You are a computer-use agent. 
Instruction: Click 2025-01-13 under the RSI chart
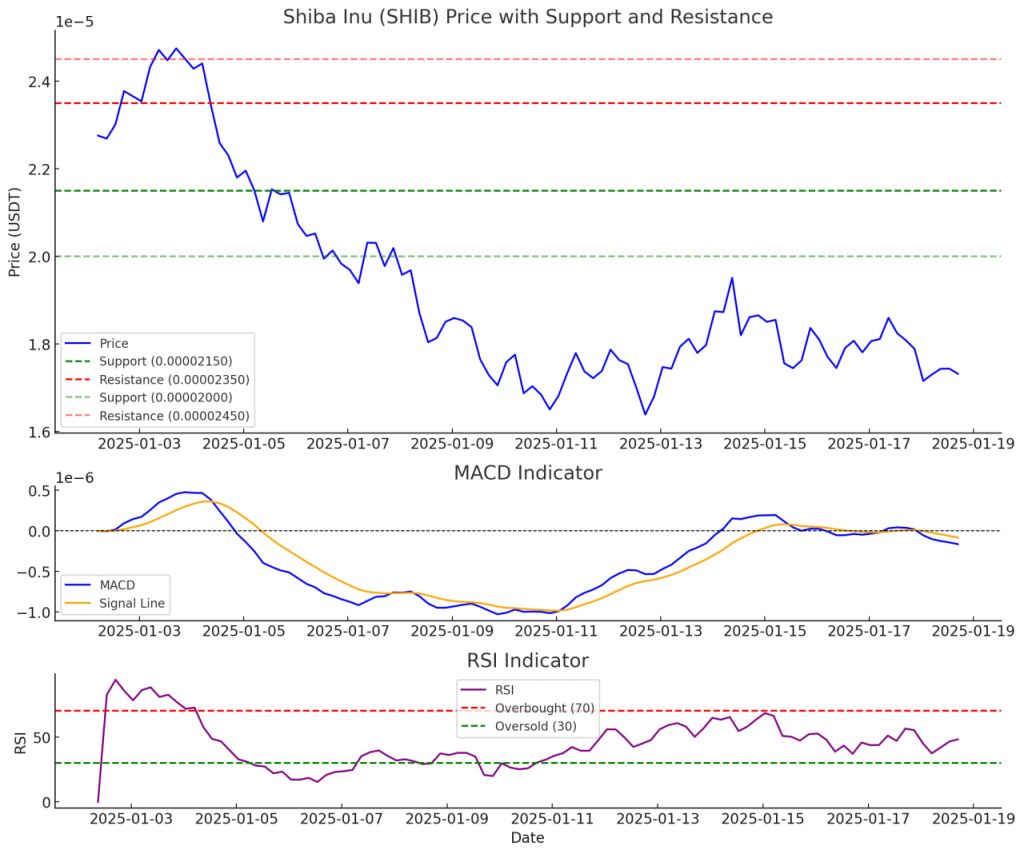point(658,819)
